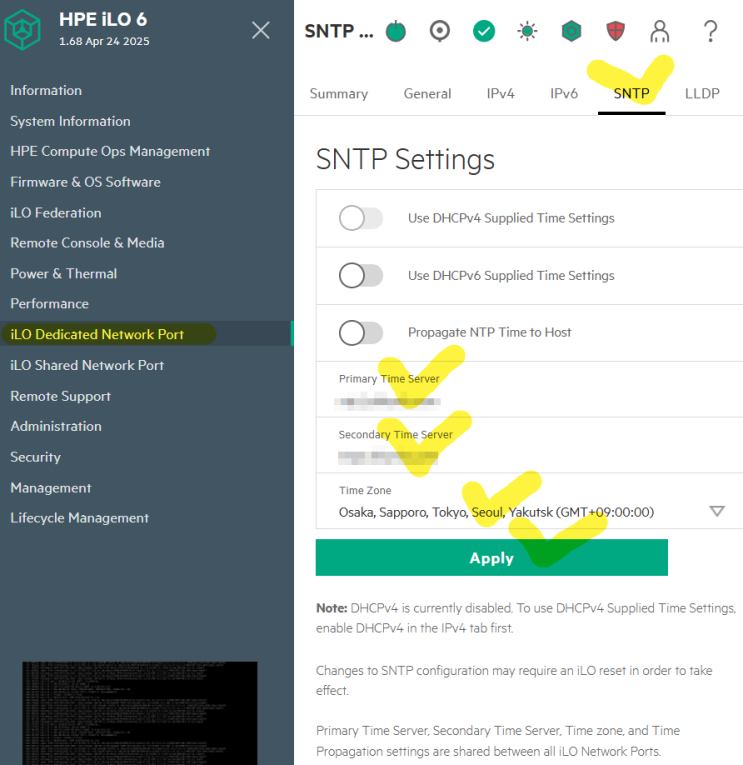Screen dimensions: 743x765
Task: Open the Security section
Action: pos(35,457)
